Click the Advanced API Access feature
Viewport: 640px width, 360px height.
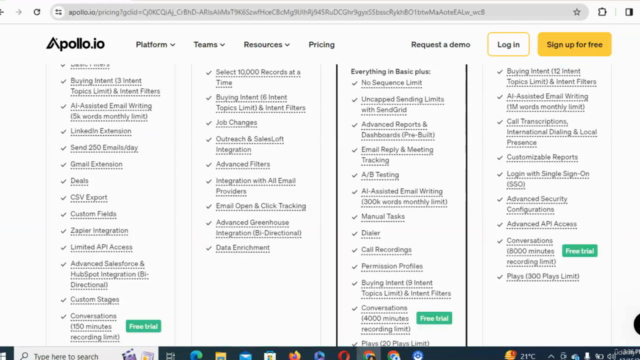542,224
